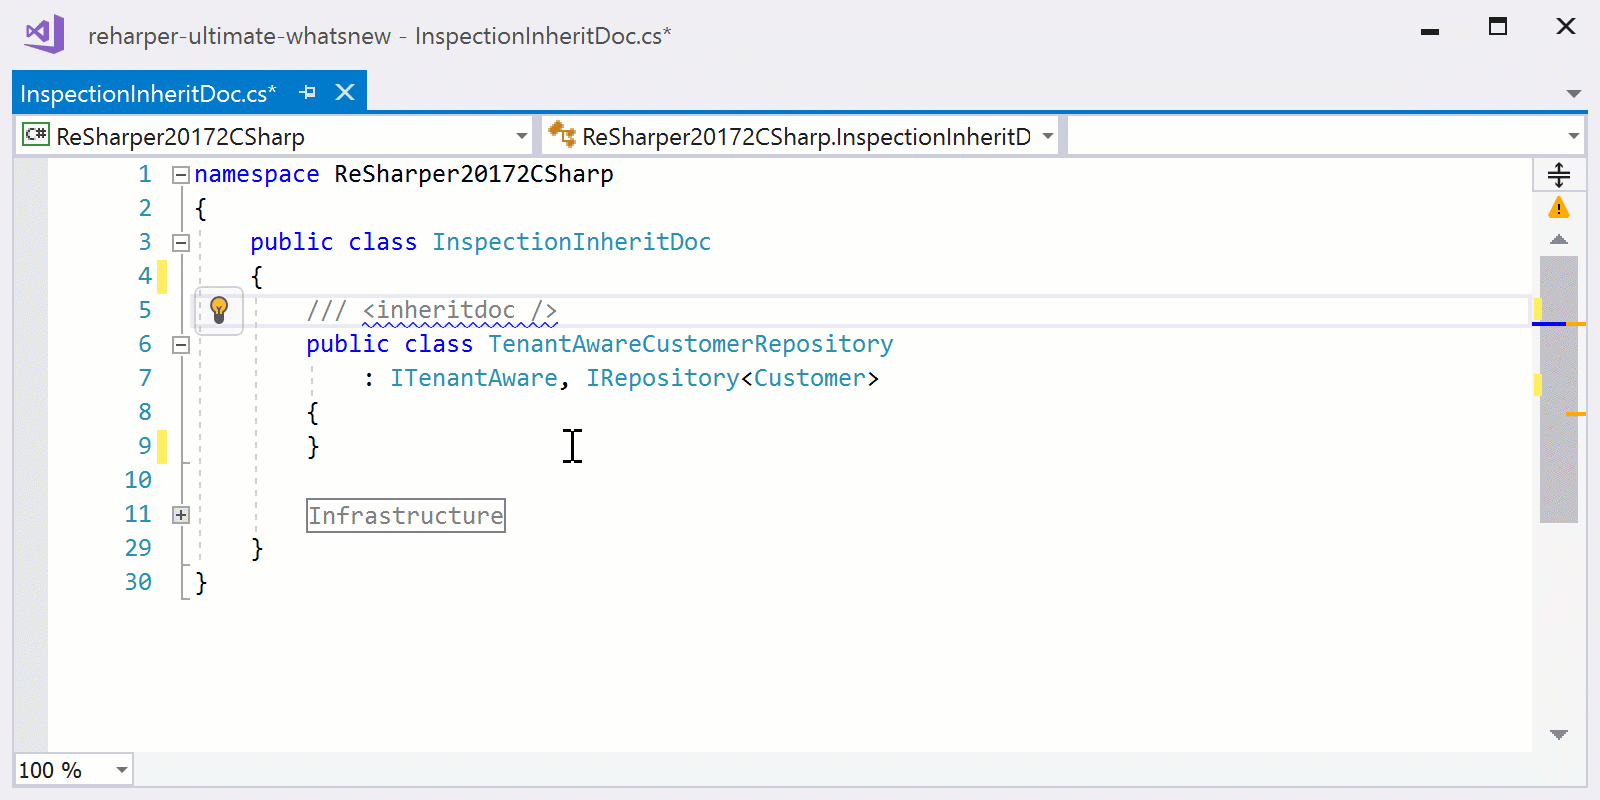Image resolution: width=1600 pixels, height=800 pixels.
Task: Open the document tab list overflow arrow
Action: coord(1573,94)
